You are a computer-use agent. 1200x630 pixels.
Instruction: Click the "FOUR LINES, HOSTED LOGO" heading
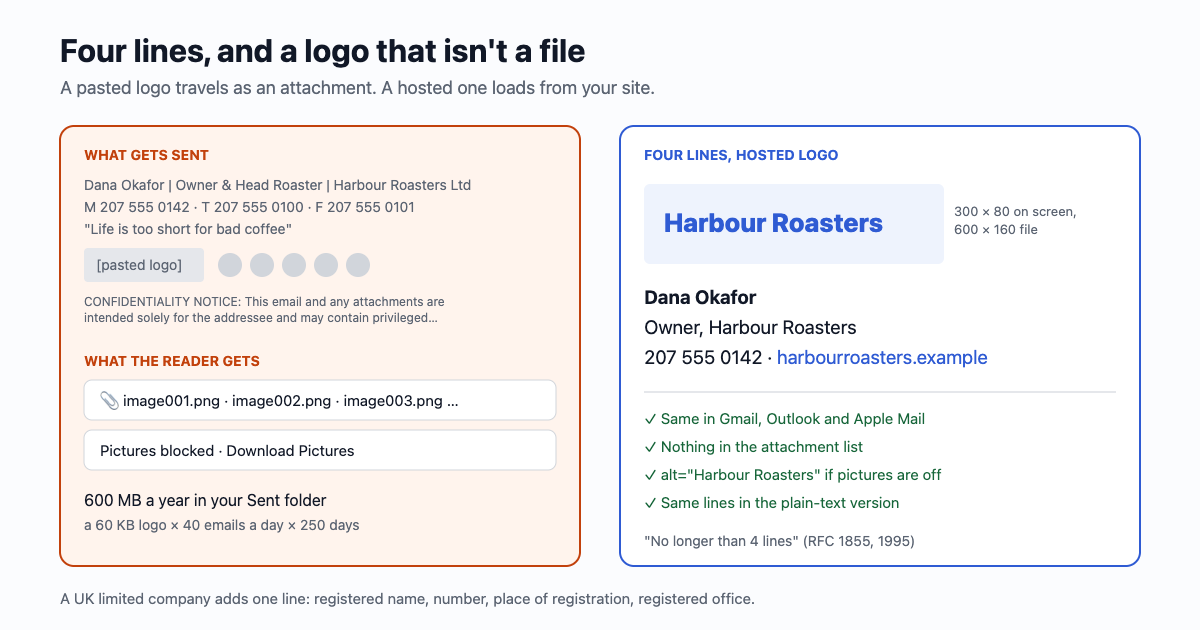pos(741,155)
